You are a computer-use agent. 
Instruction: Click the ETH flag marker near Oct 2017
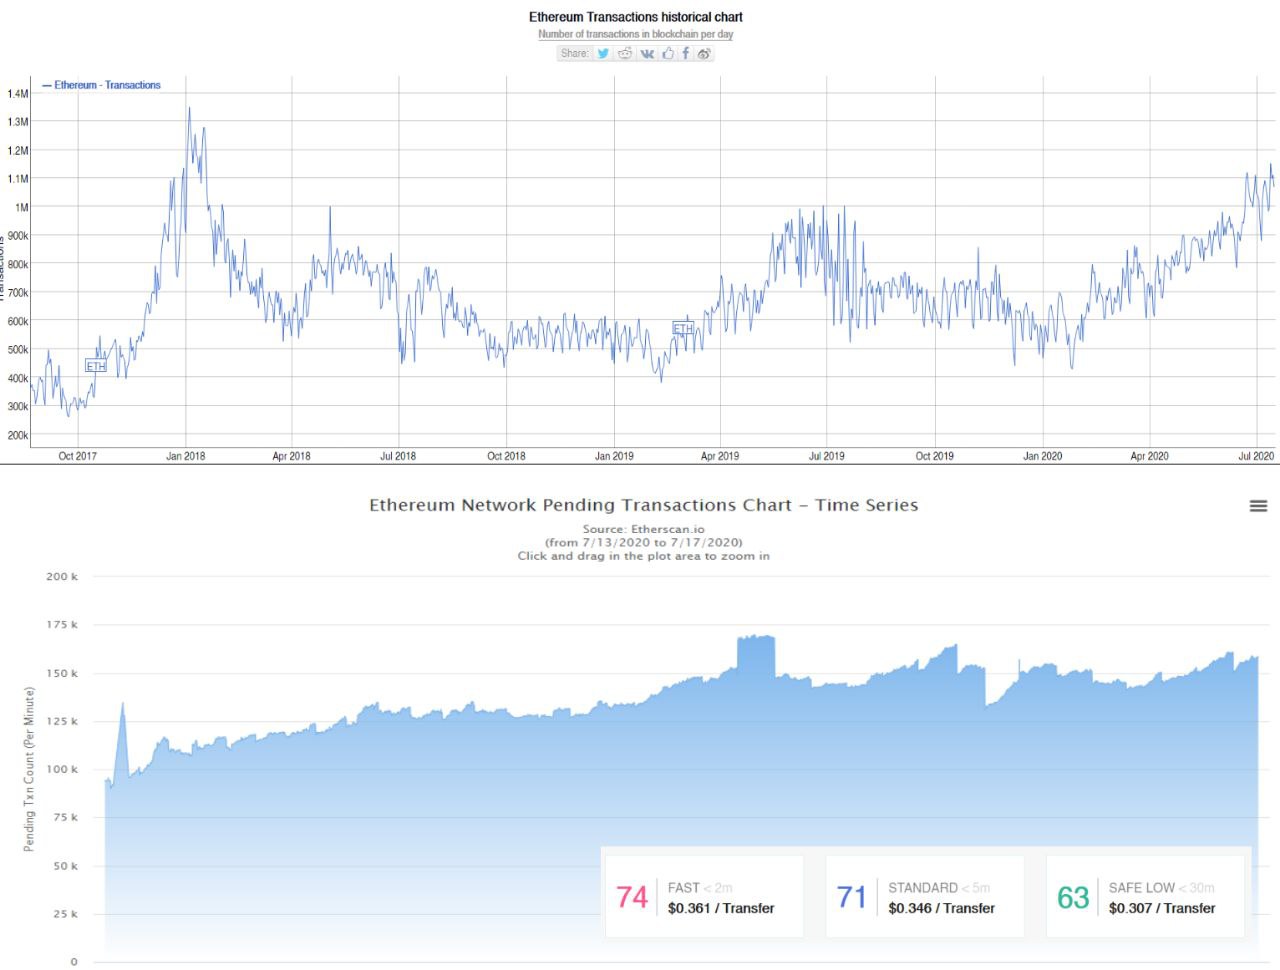click(x=95, y=366)
